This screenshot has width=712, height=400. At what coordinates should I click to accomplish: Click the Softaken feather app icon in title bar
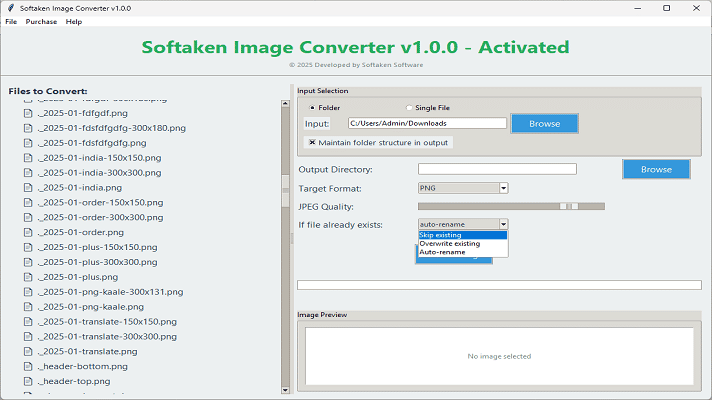[x=10, y=8]
